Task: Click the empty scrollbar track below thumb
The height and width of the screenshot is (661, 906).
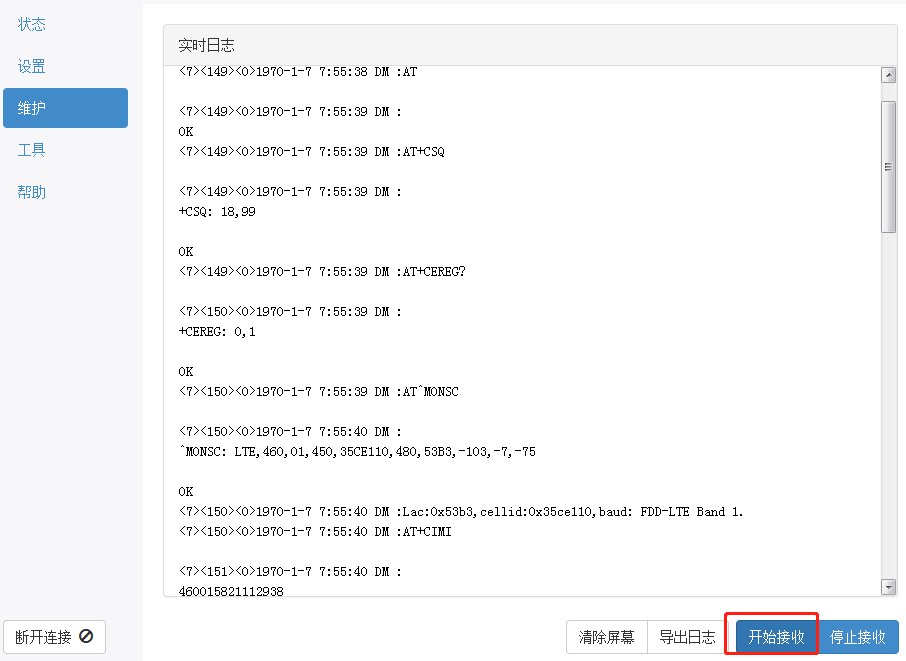Action: coord(888,400)
